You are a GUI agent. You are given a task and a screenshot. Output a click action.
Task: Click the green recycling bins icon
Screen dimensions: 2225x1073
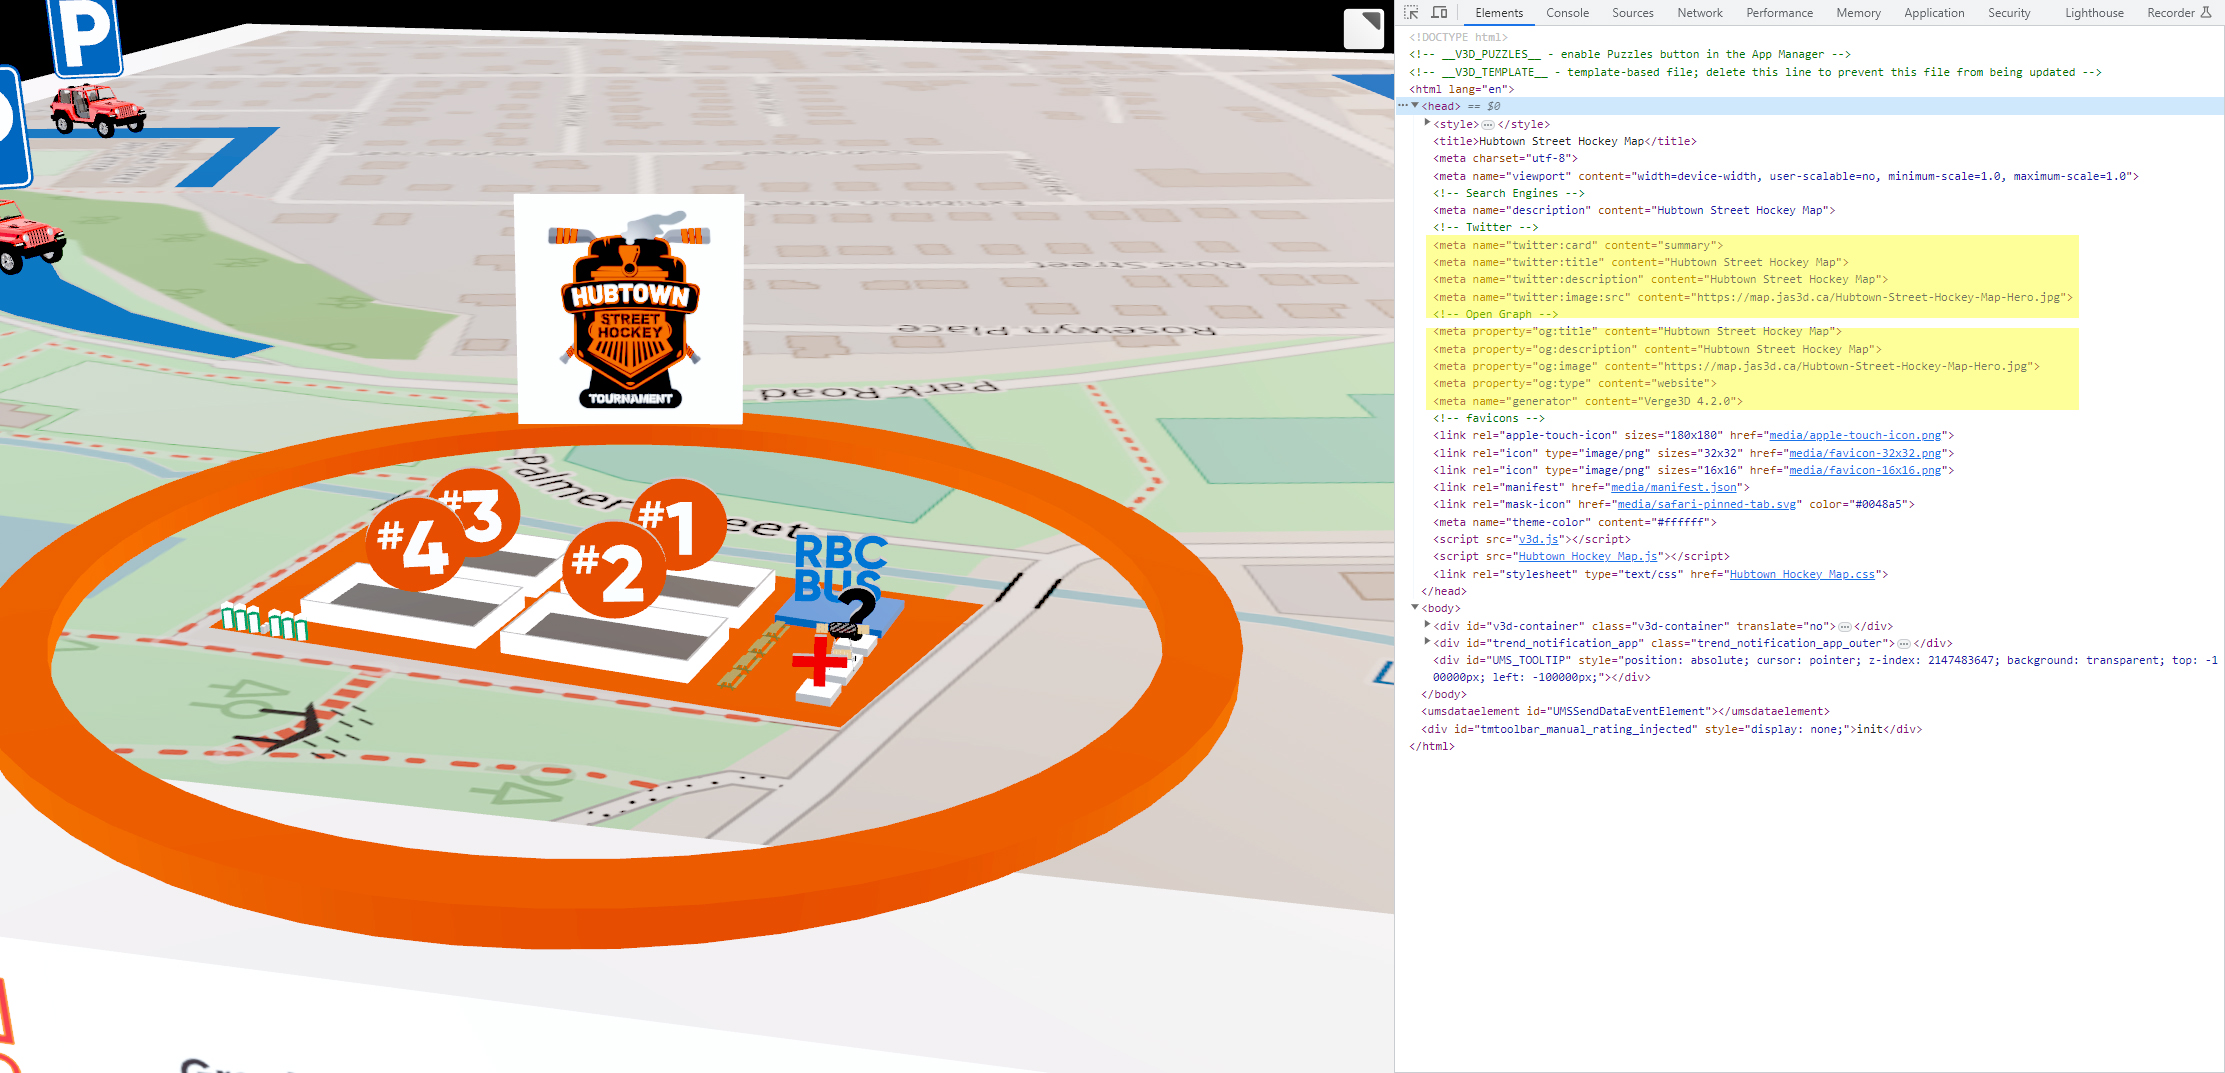coord(264,621)
